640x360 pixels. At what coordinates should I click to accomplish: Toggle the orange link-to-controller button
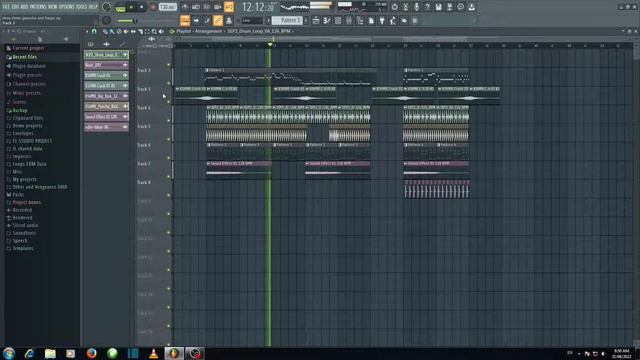[218, 20]
